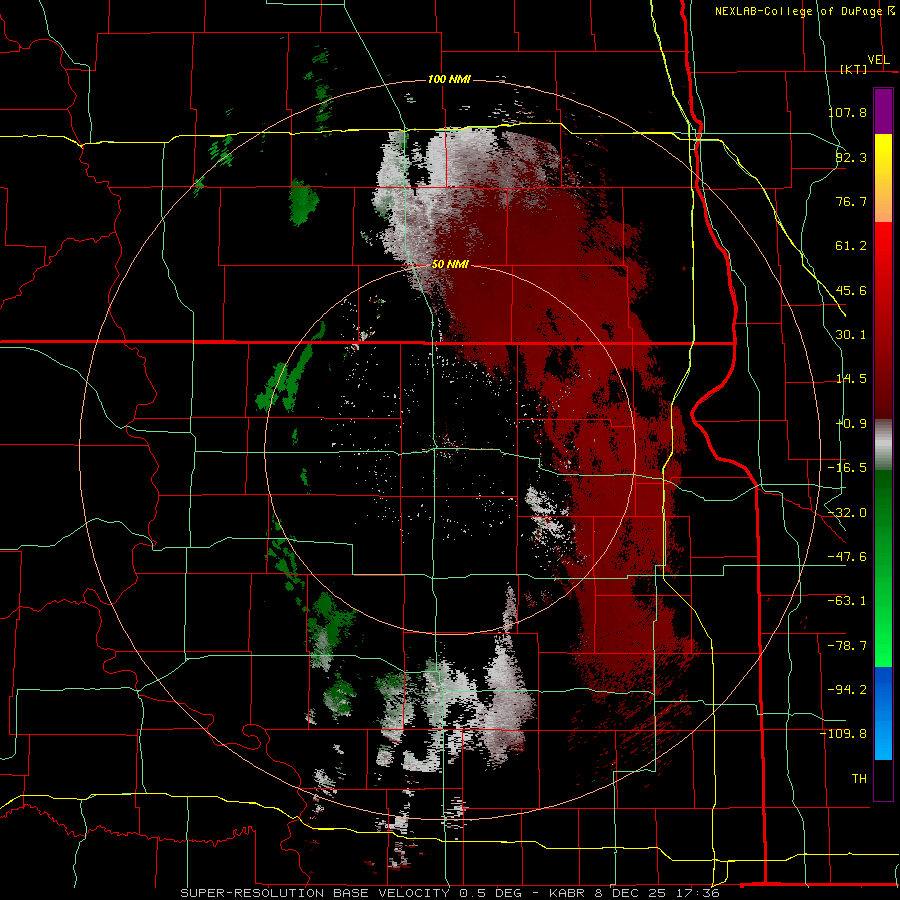
Task: Select the 30.1 scale value
Action: [851, 335]
